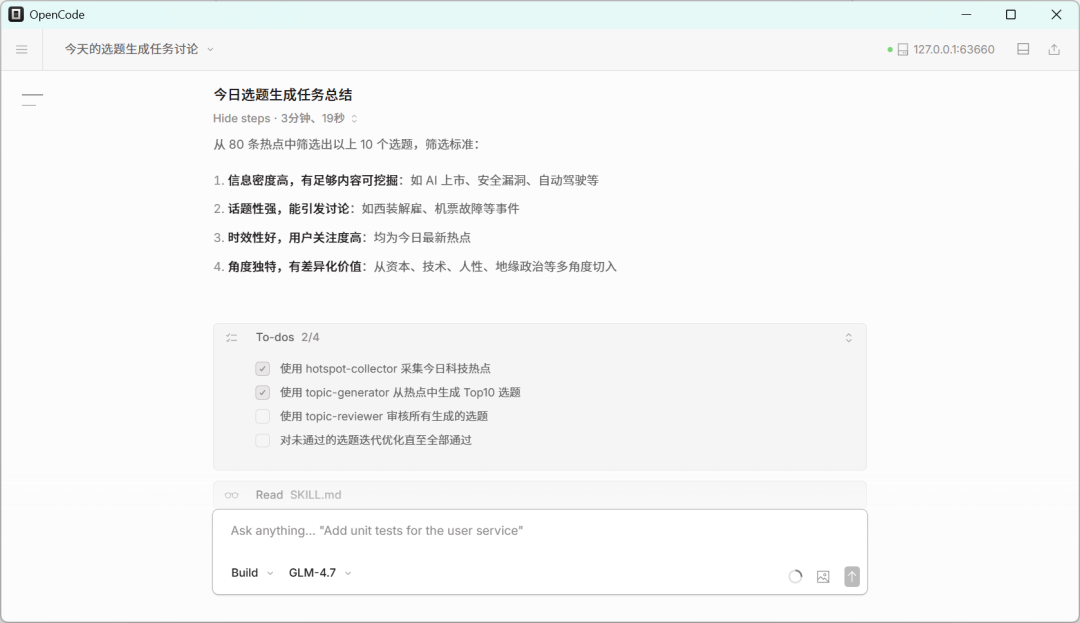Open the panel layout icon near top right
This screenshot has height=623, width=1080.
pyautogui.click(x=1023, y=48)
